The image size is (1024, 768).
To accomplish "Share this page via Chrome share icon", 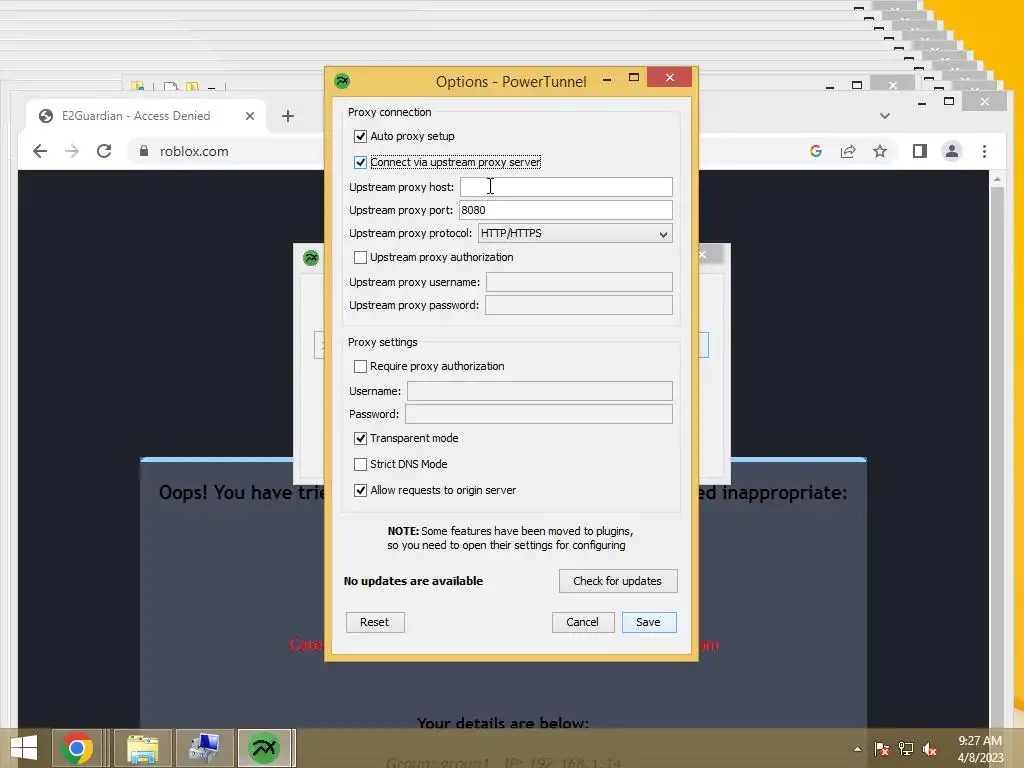I will 848,152.
